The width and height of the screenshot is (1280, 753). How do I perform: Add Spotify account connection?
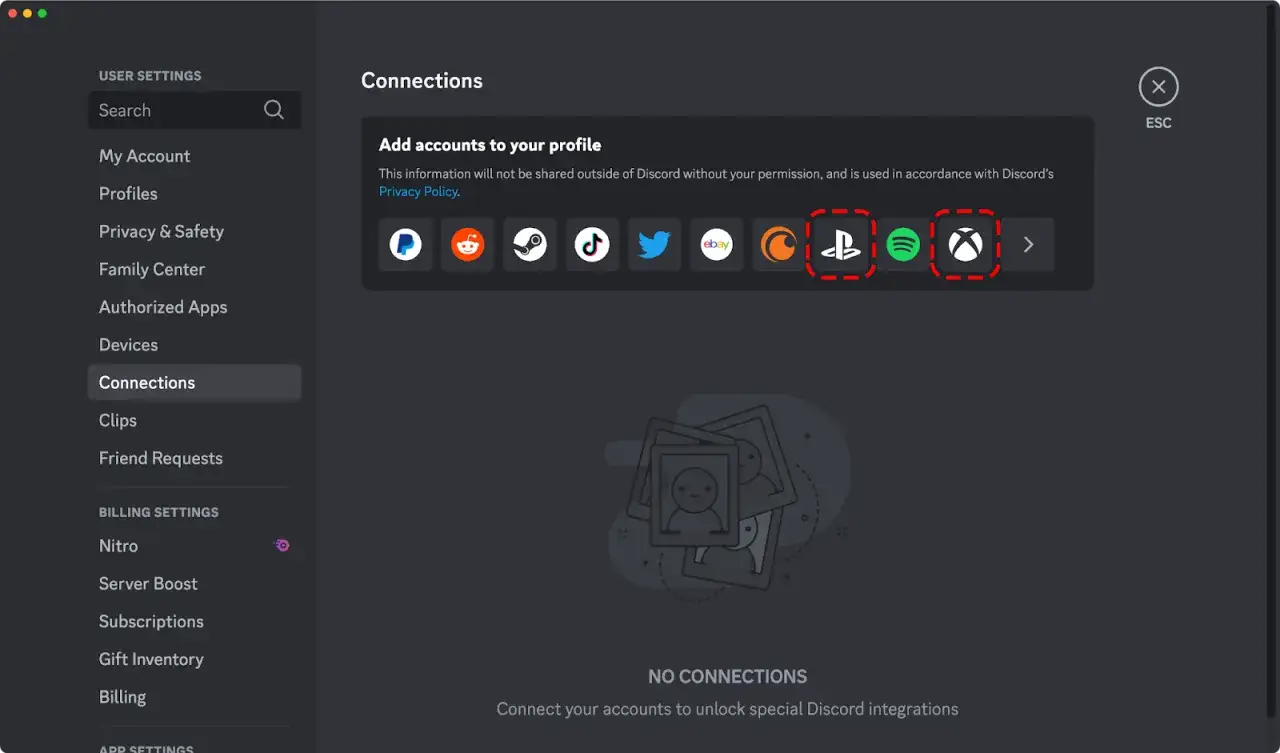click(x=903, y=245)
